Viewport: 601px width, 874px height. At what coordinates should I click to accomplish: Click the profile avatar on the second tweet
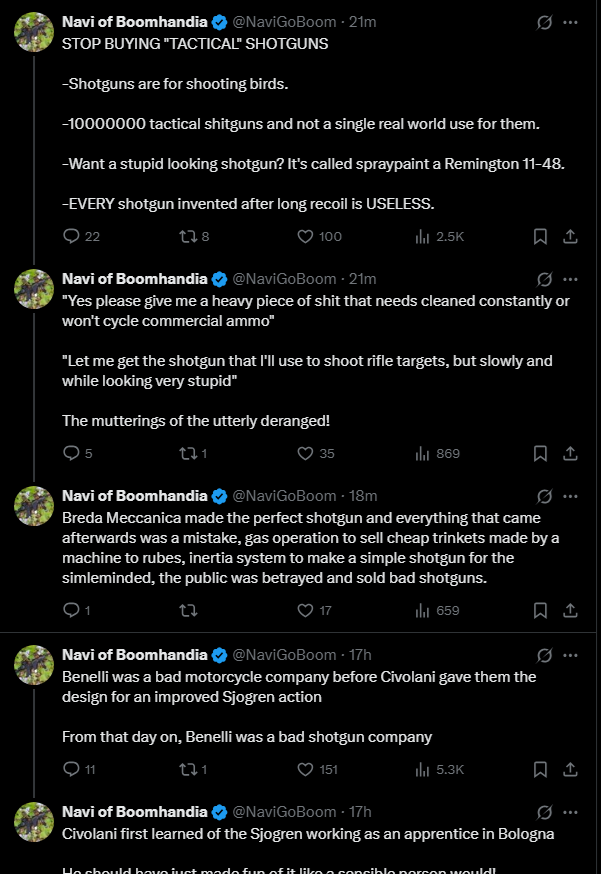[34, 289]
